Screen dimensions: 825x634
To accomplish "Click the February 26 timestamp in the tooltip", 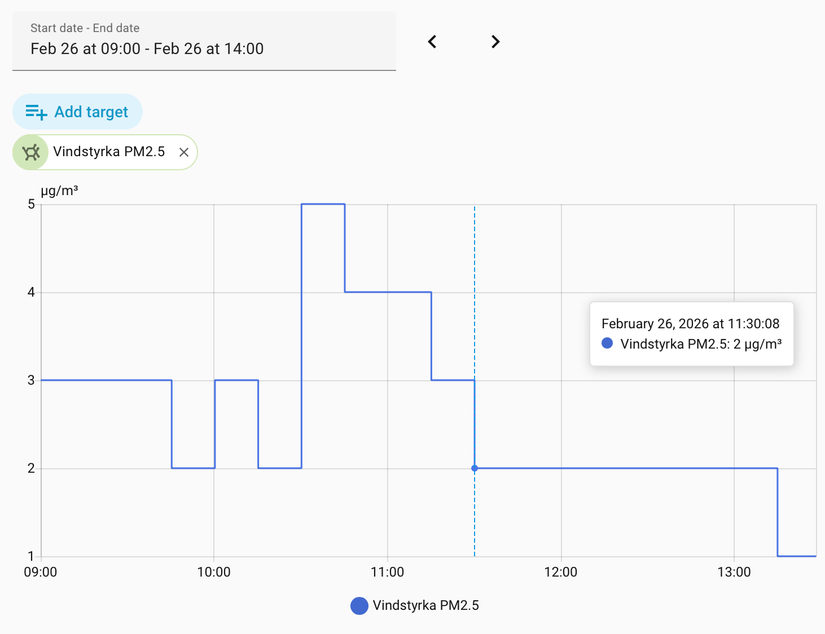I will [691, 323].
